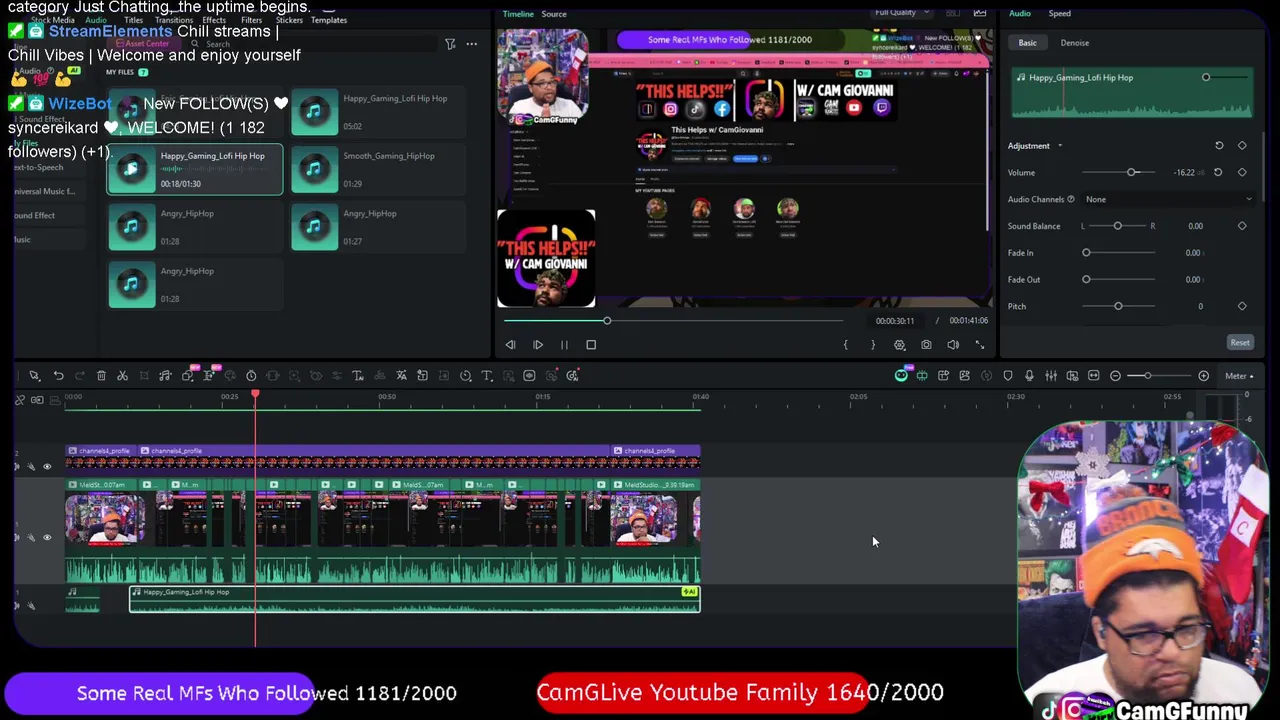Image resolution: width=1280 pixels, height=720 pixels.
Task: Reset Volume with its circular arrow
Action: [x=1218, y=172]
